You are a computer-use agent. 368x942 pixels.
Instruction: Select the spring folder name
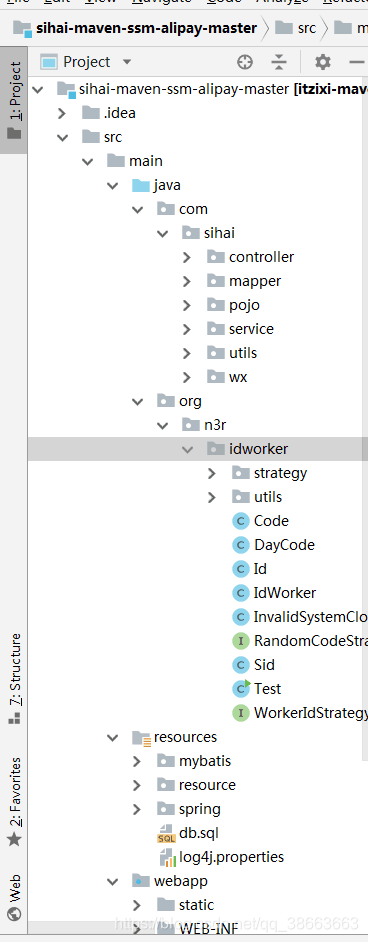[200, 809]
